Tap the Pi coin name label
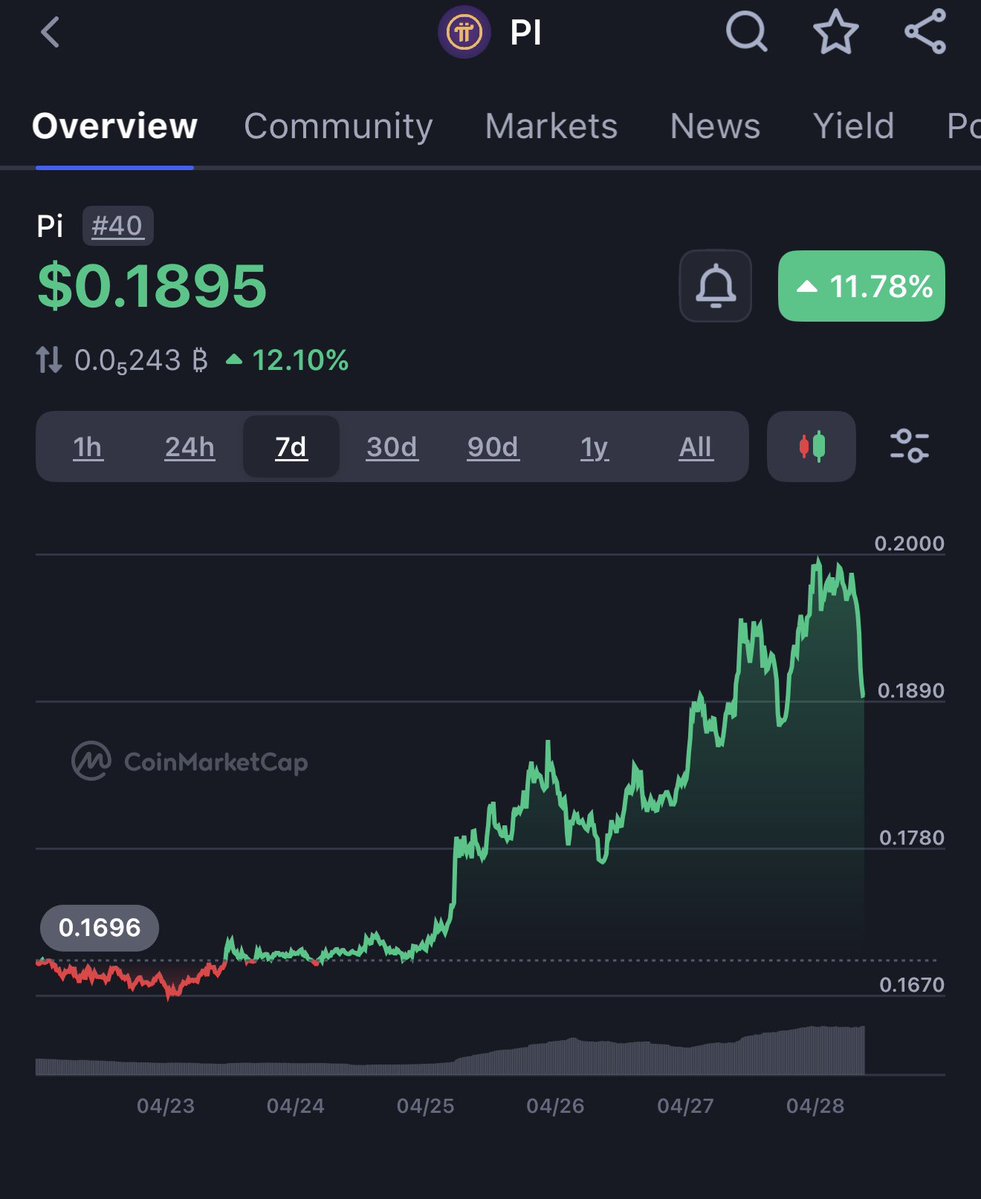 [50, 226]
